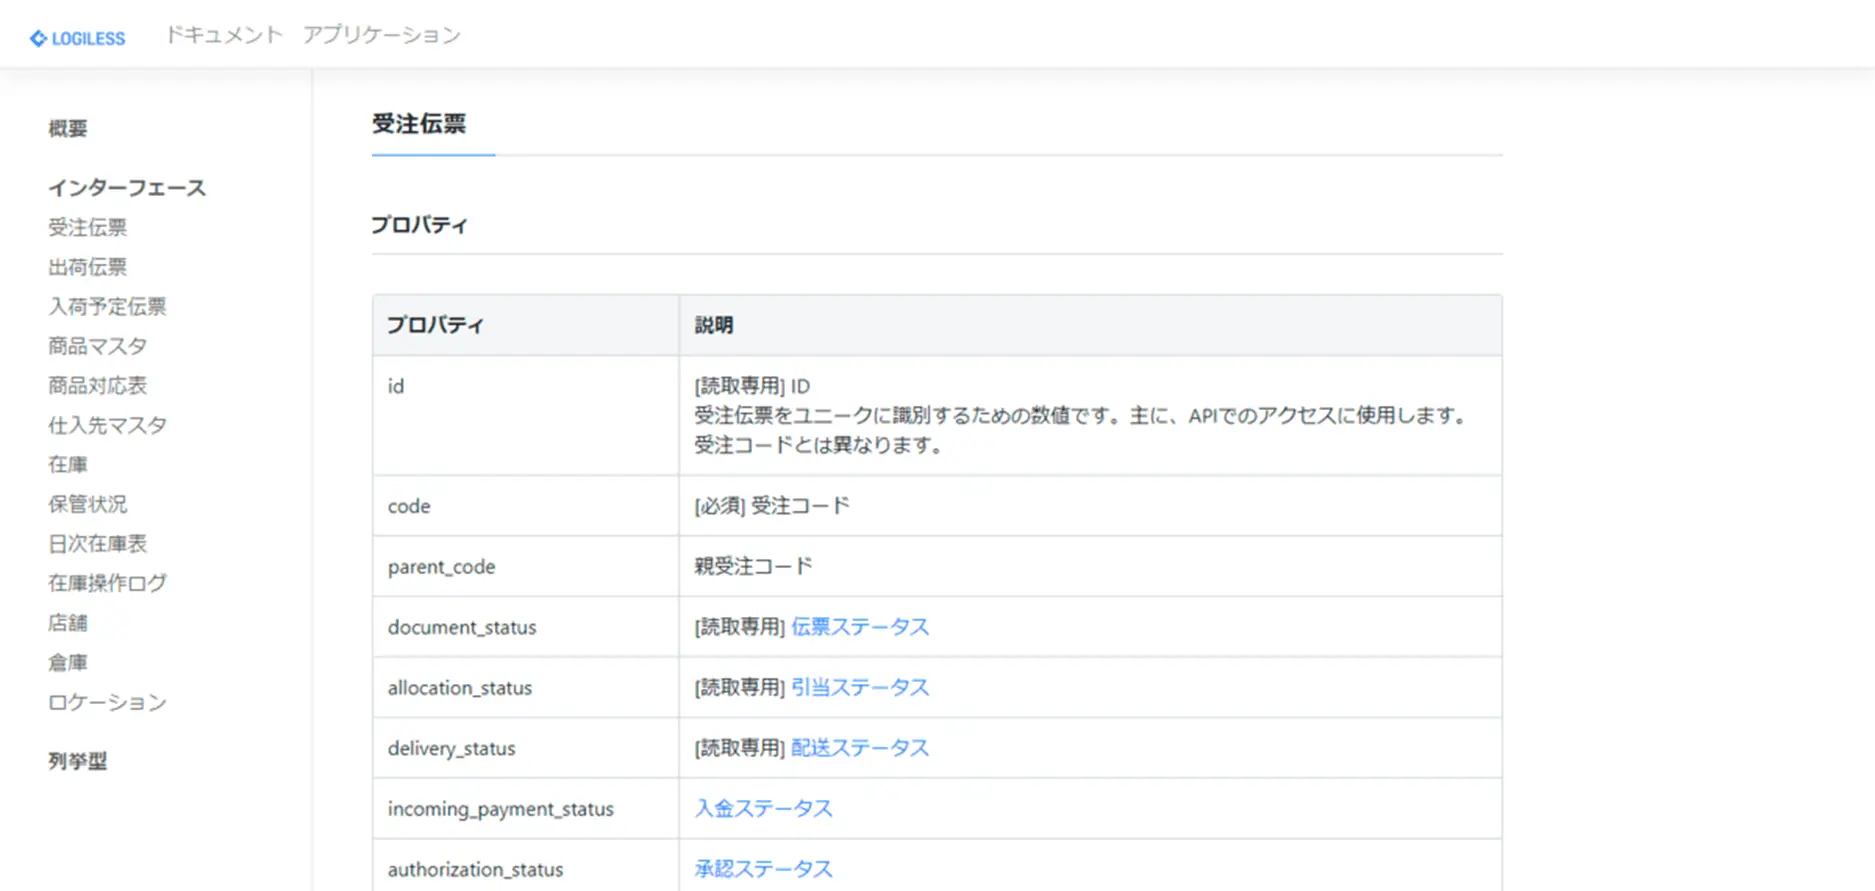
Task: Follow the 伝票ステータス link
Action: tap(859, 627)
